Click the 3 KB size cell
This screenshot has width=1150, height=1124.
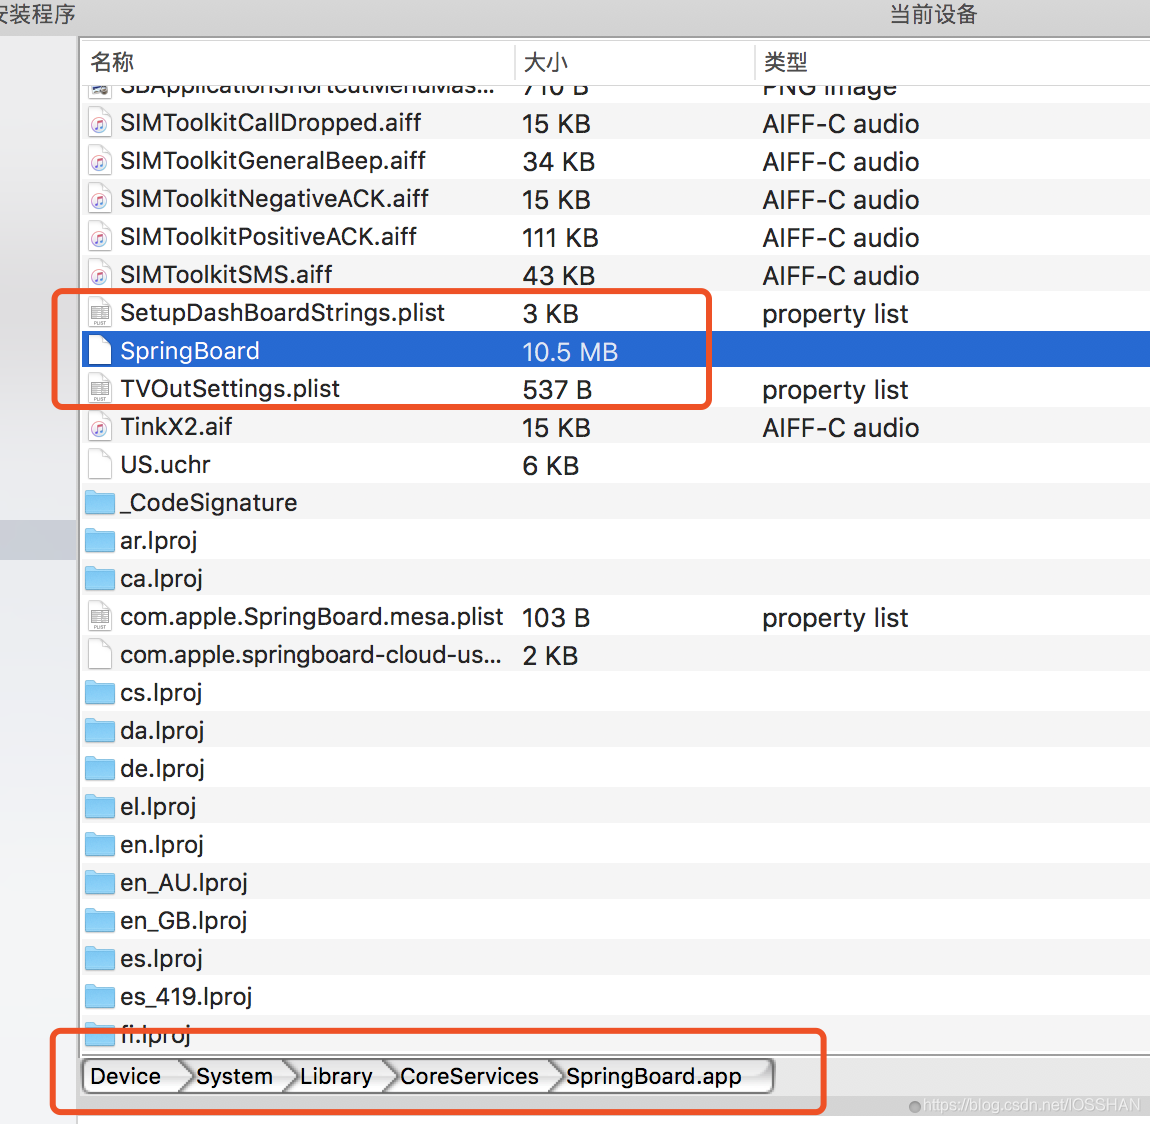[x=551, y=314]
